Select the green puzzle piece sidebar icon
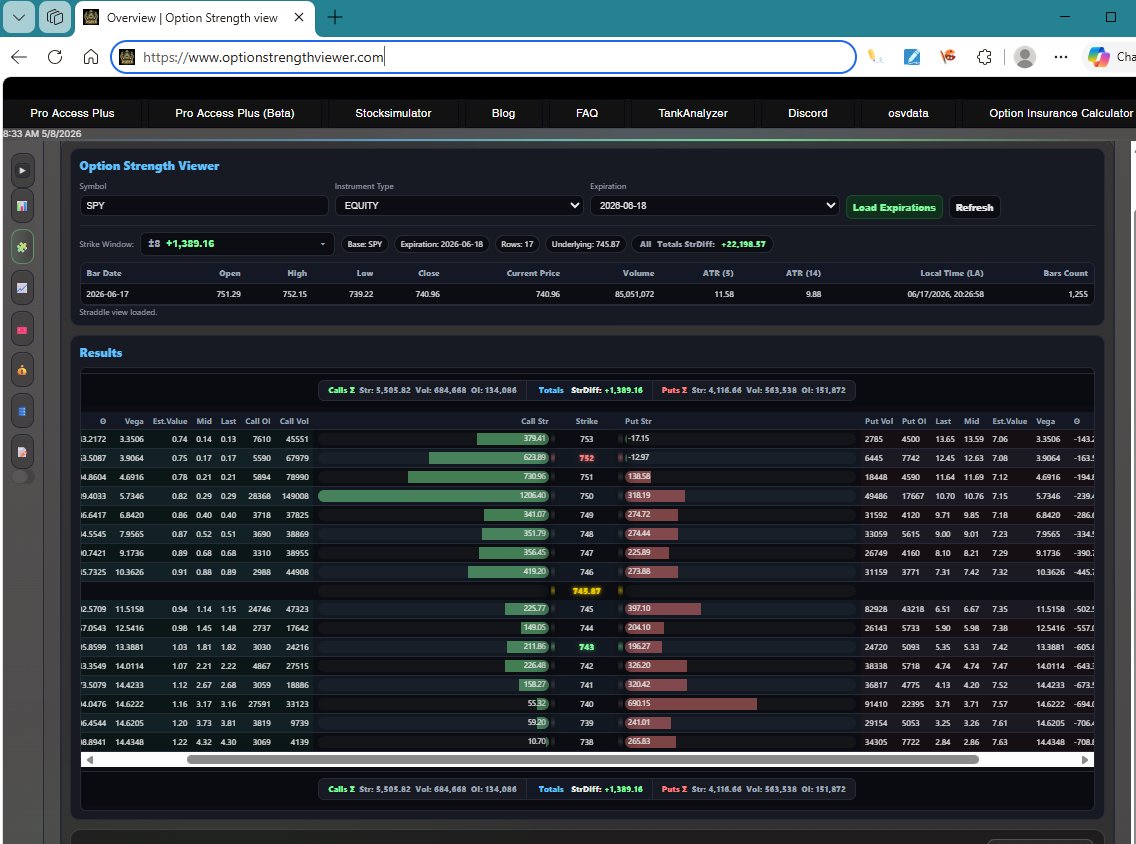This screenshot has height=844, width=1136. [x=22, y=247]
